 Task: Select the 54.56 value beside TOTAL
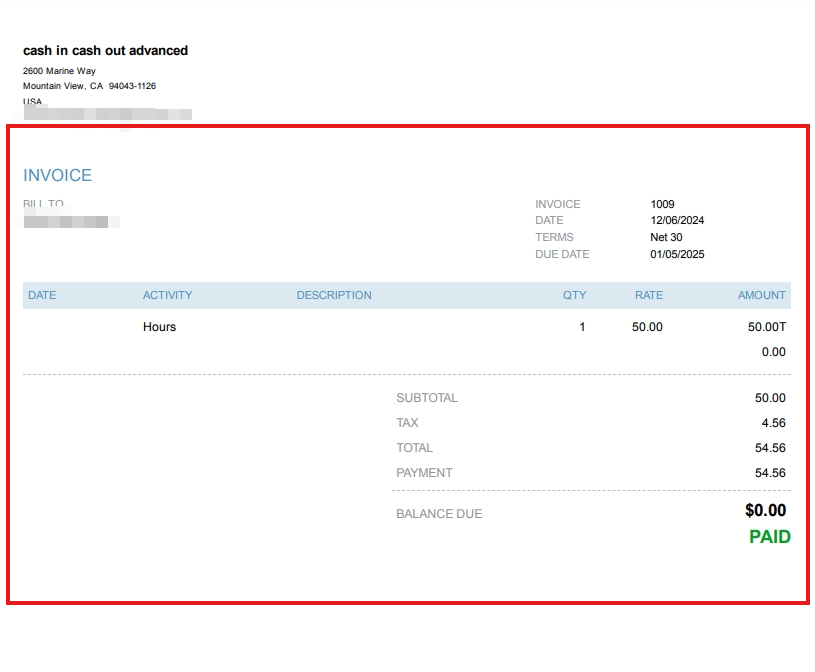tap(770, 447)
